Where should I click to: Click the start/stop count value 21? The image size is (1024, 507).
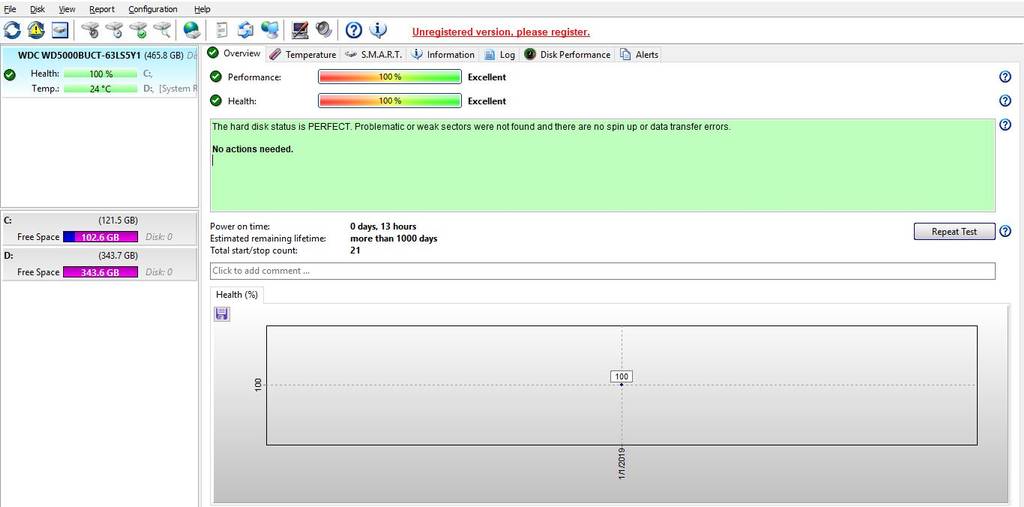(355, 250)
